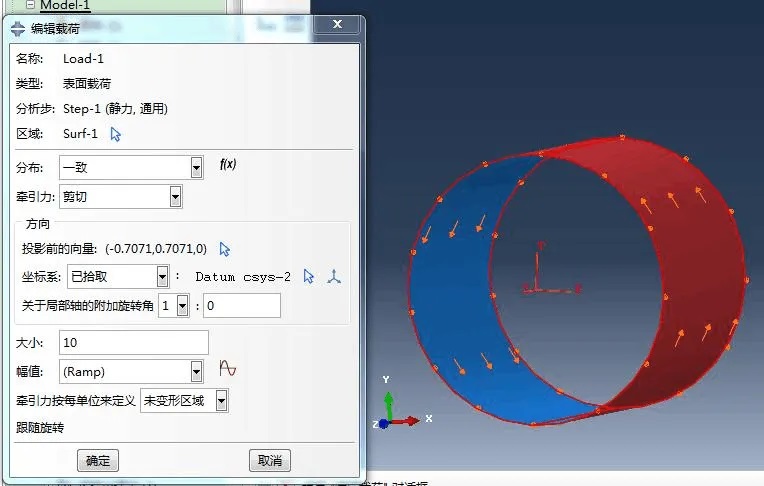Open the 坐标系 coordinate system dropdown
The width and height of the screenshot is (764, 486).
[162, 276]
